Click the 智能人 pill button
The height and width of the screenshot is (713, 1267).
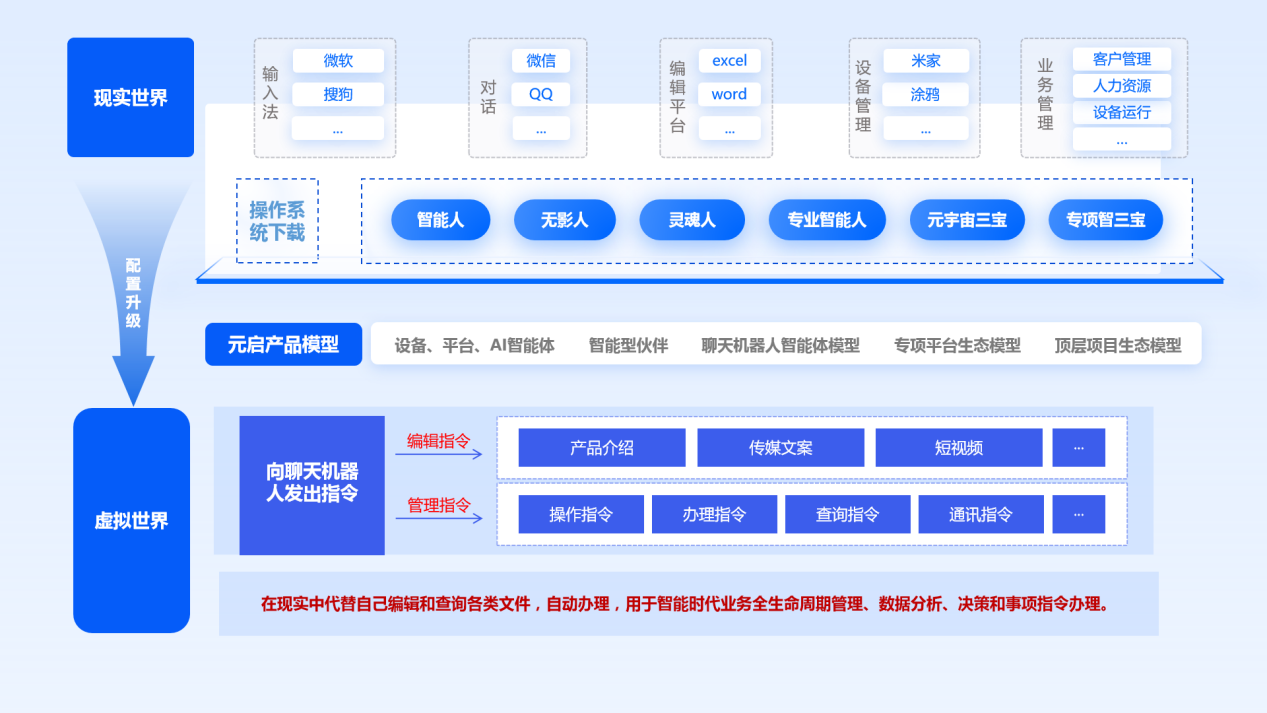click(440, 220)
